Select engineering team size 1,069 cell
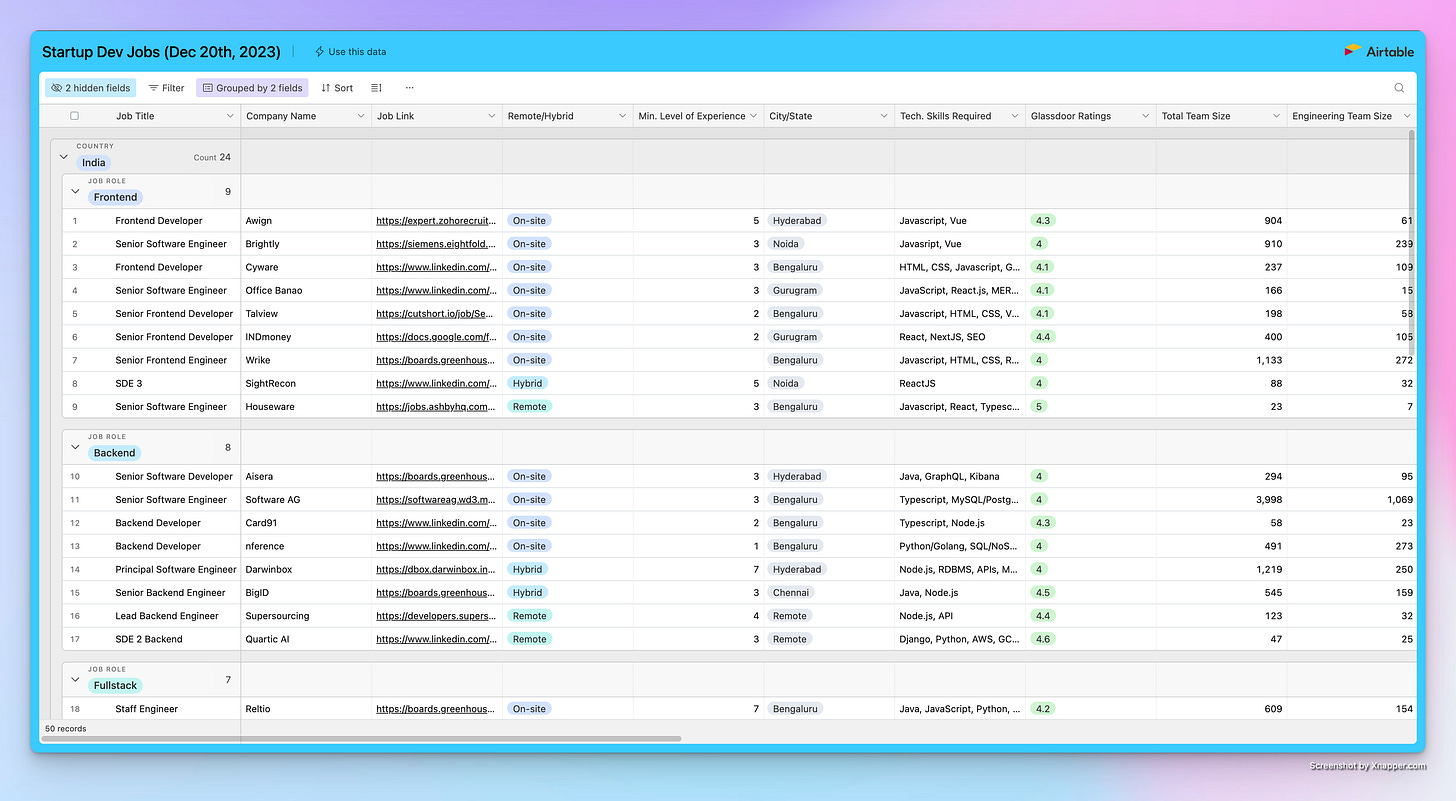 1352,500
